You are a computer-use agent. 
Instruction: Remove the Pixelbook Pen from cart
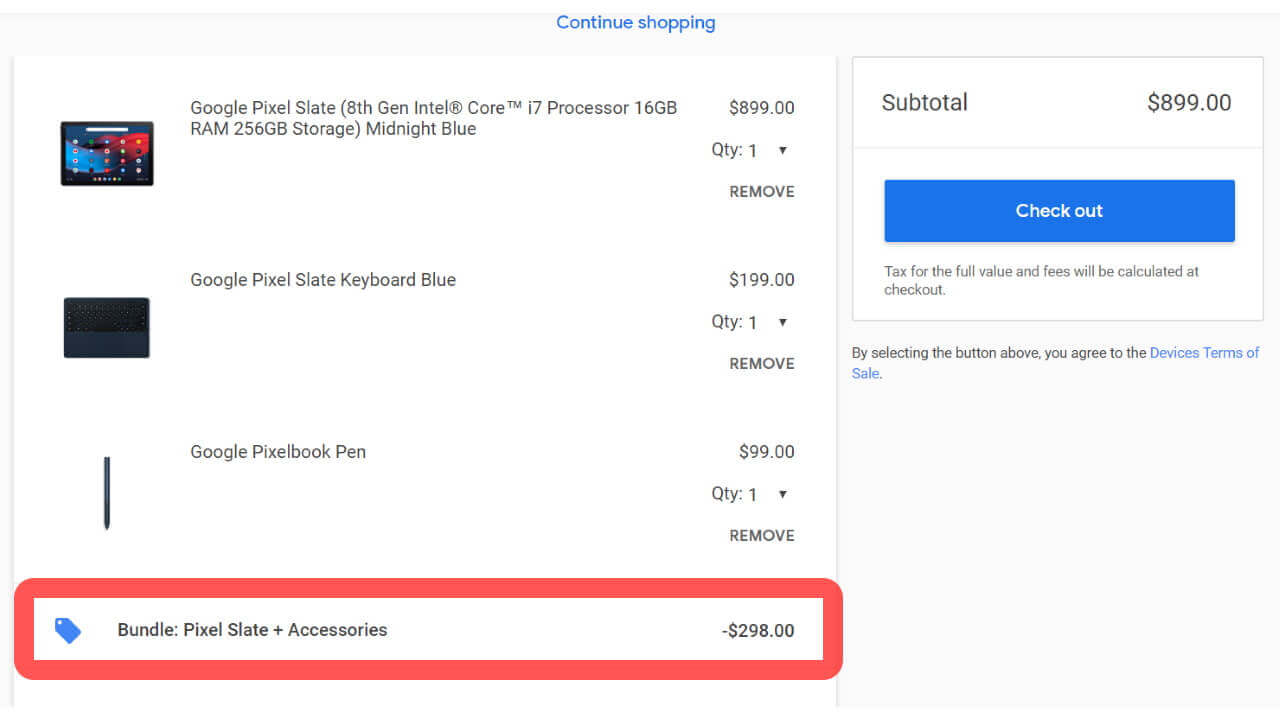762,536
